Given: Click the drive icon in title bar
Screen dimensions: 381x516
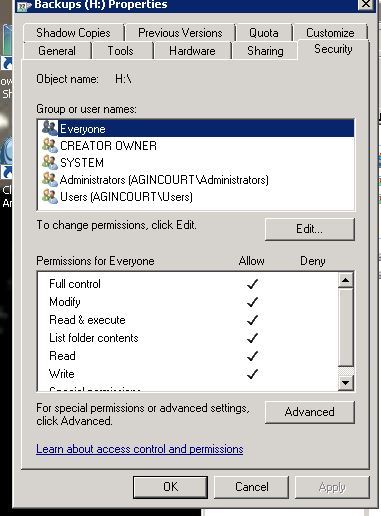Looking at the screenshot, I should coord(23,6).
